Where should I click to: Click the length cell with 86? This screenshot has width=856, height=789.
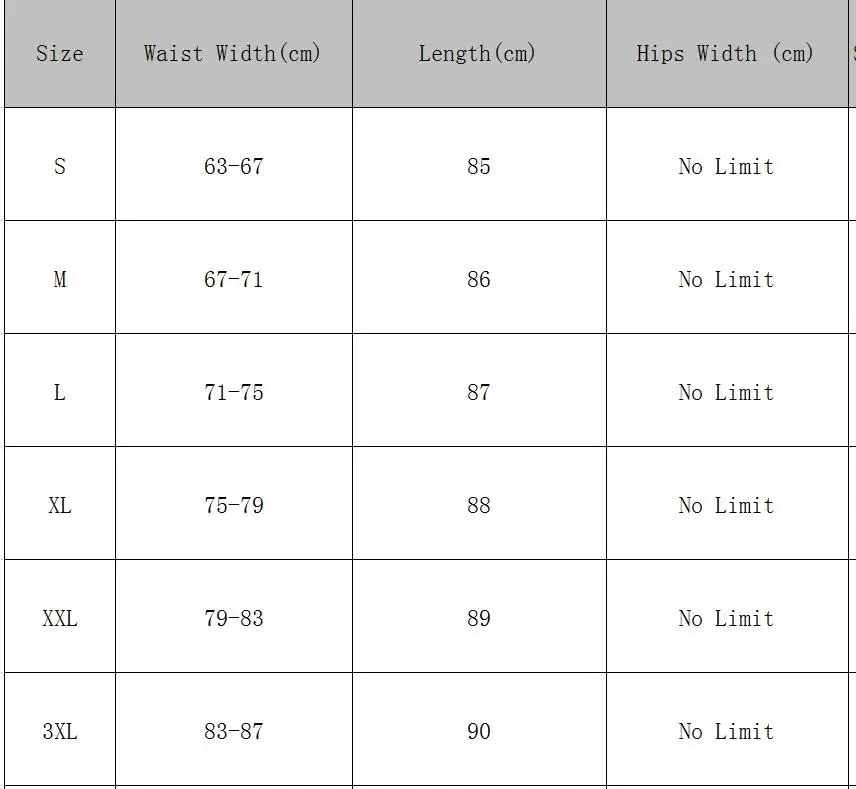click(x=479, y=279)
